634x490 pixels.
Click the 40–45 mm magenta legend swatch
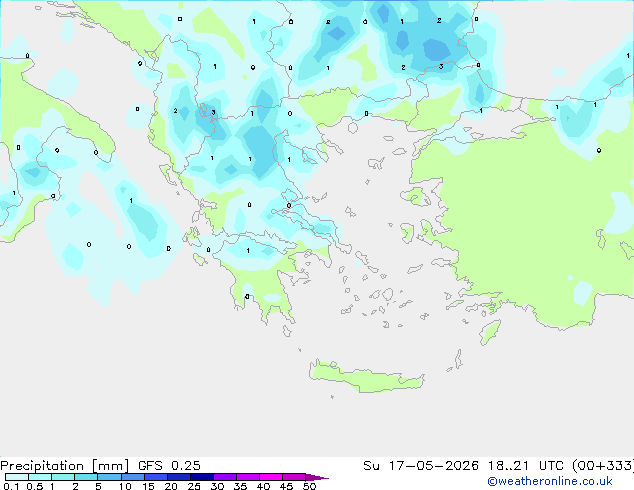click(x=271, y=477)
